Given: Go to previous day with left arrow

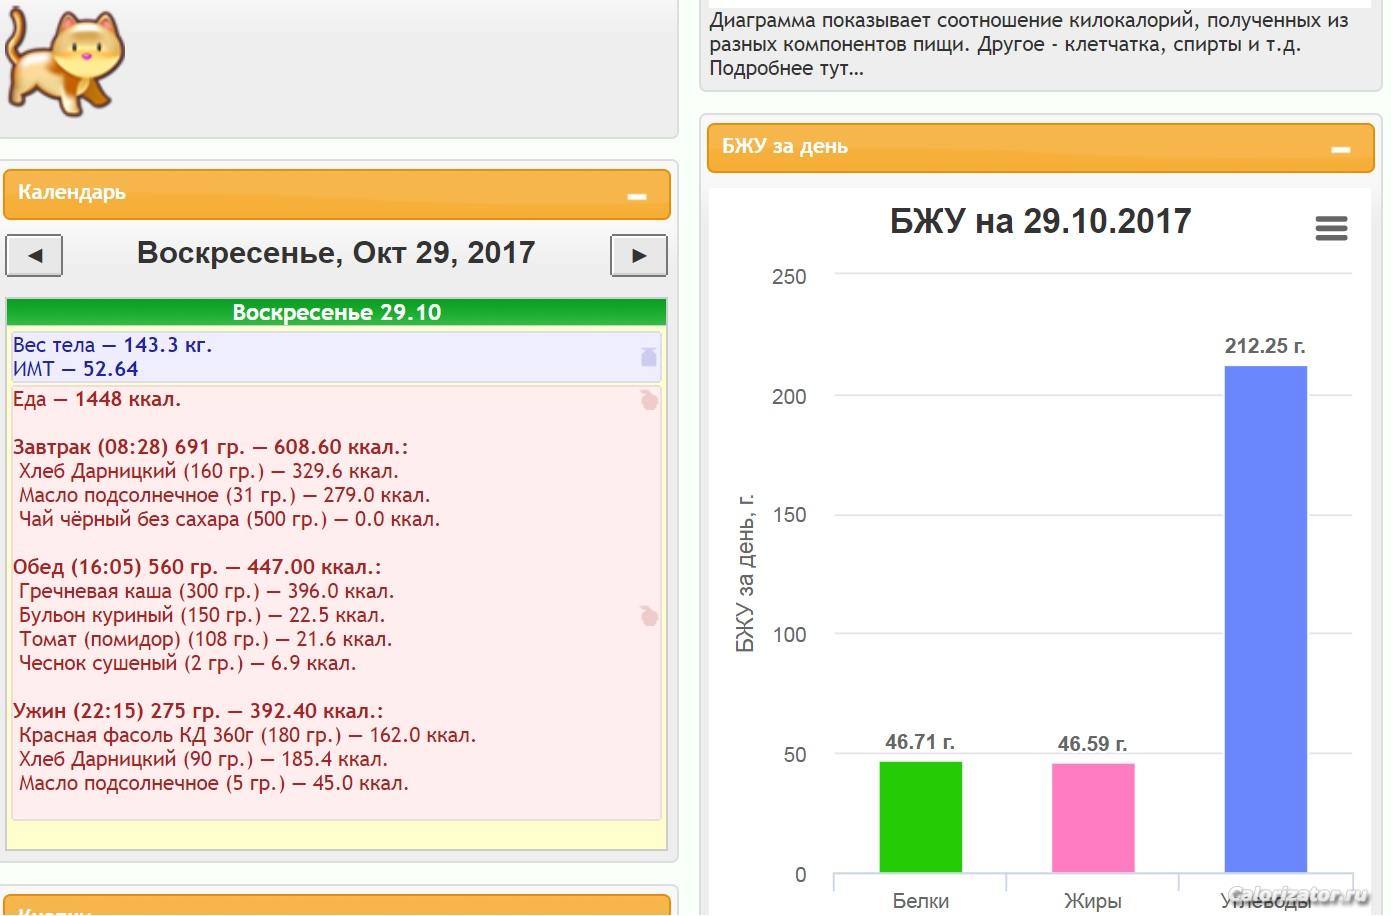Looking at the screenshot, I should pyautogui.click(x=35, y=255).
